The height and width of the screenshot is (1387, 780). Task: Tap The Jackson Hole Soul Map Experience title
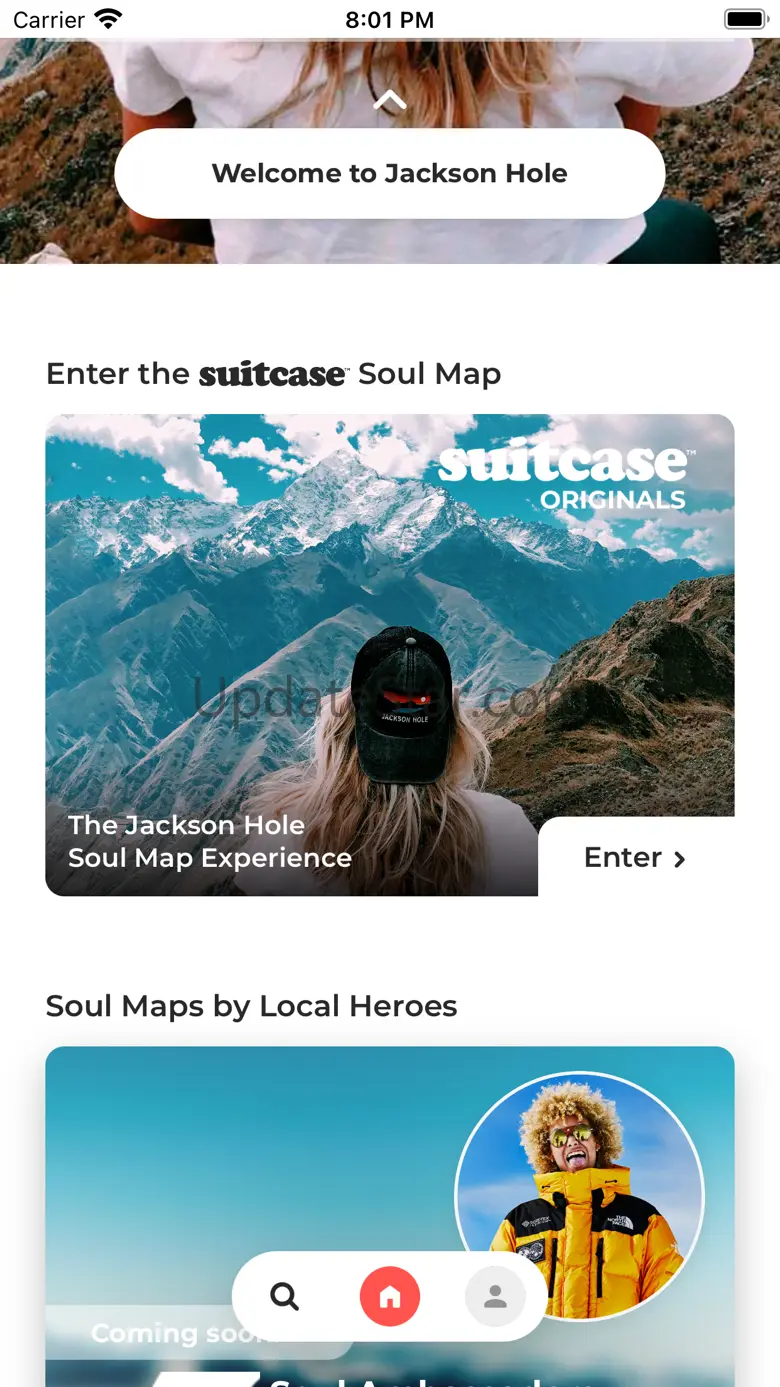210,841
